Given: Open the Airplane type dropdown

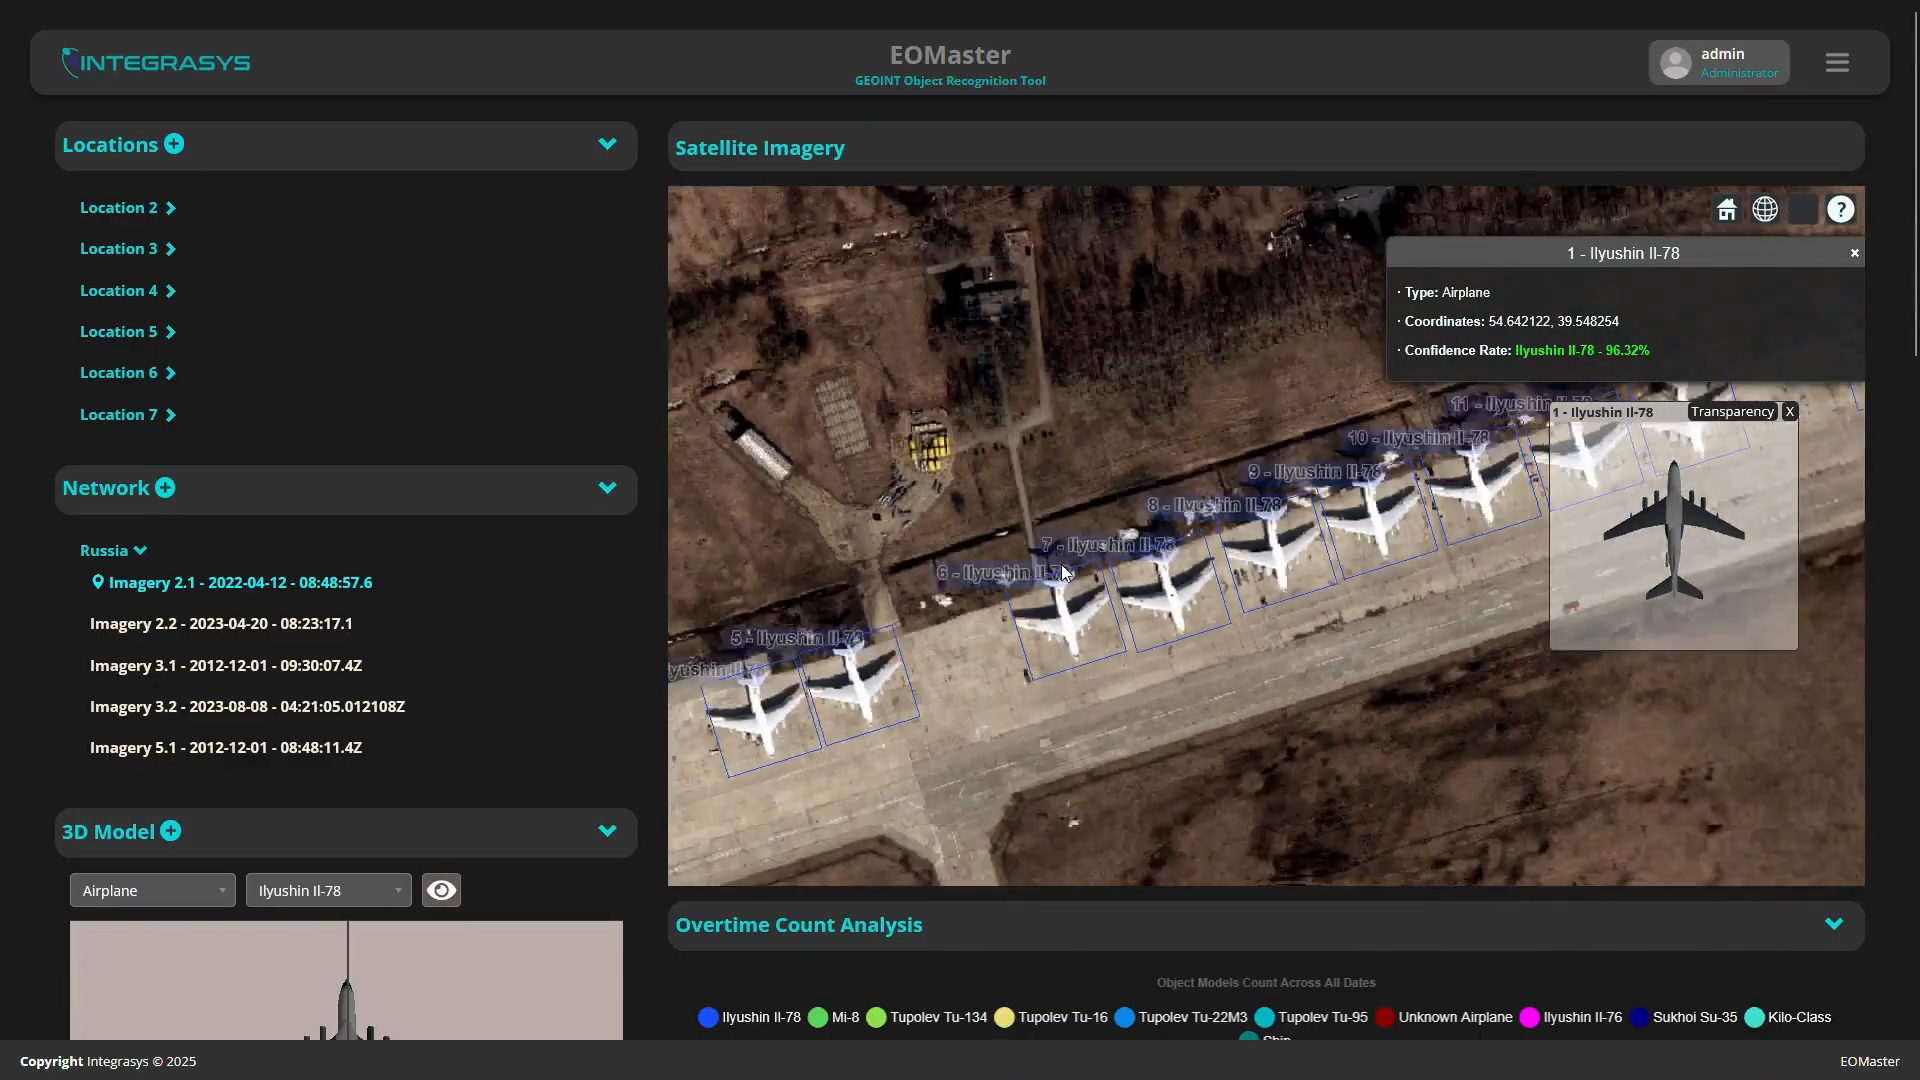Looking at the screenshot, I should pos(152,890).
